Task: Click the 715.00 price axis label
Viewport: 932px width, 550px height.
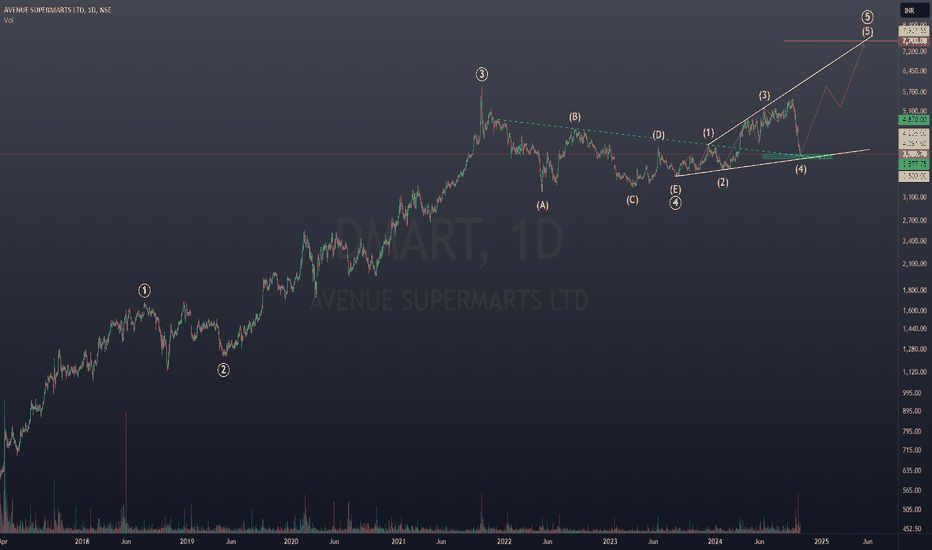Action: click(912, 450)
